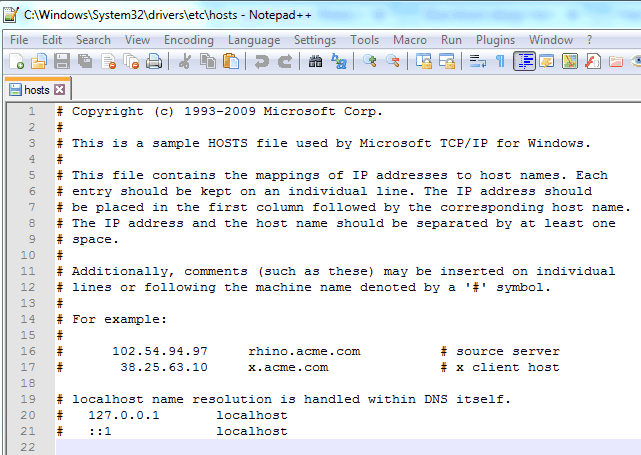This screenshot has height=455, width=641.
Task: Toggle show all characters pilcrow icon
Action: (500, 61)
